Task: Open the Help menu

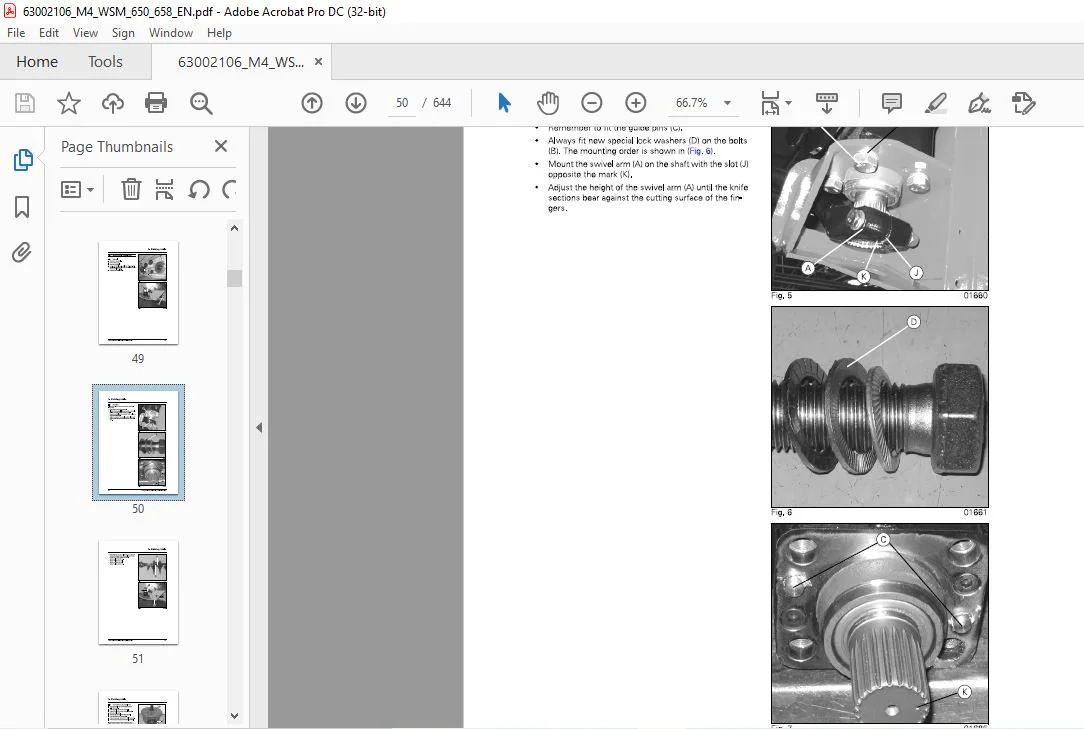Action: click(x=219, y=33)
